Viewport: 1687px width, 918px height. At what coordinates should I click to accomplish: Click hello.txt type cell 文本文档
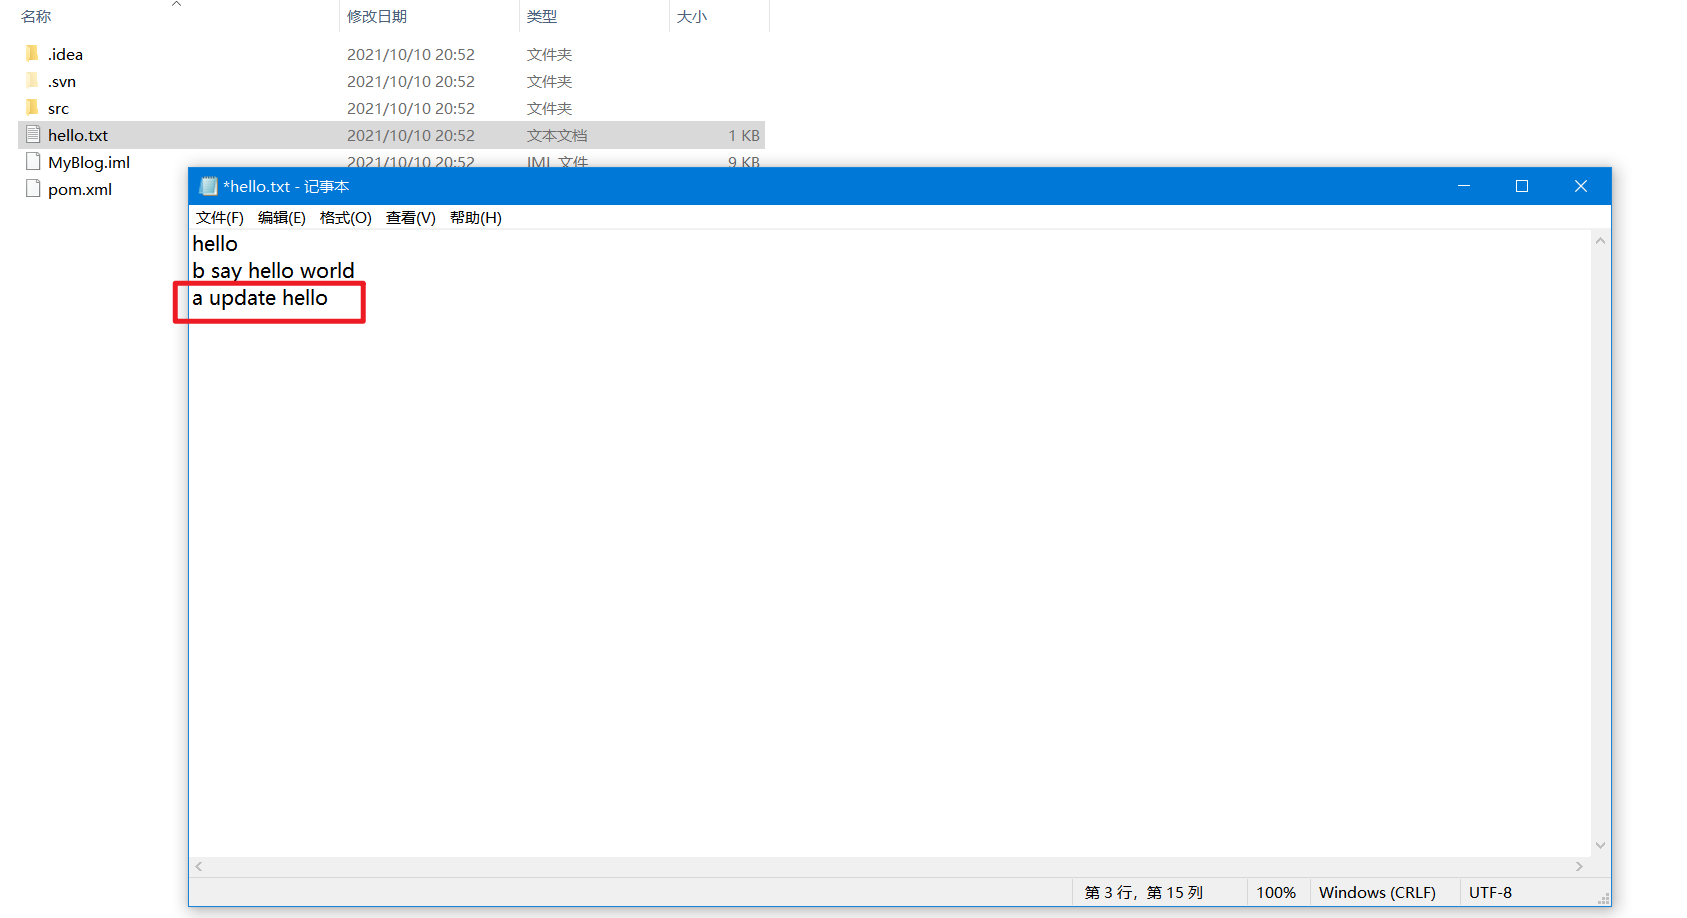tap(557, 135)
